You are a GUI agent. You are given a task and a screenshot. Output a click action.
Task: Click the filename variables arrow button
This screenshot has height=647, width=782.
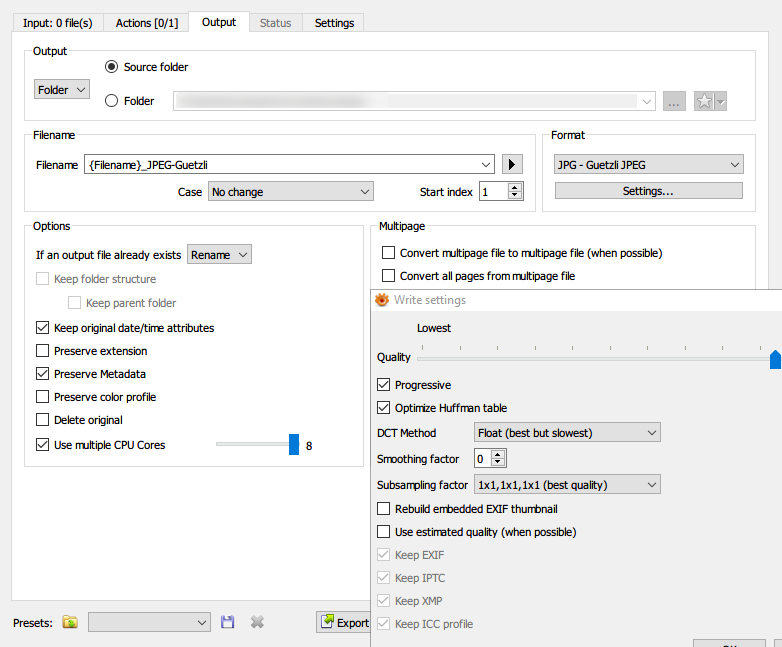point(512,164)
